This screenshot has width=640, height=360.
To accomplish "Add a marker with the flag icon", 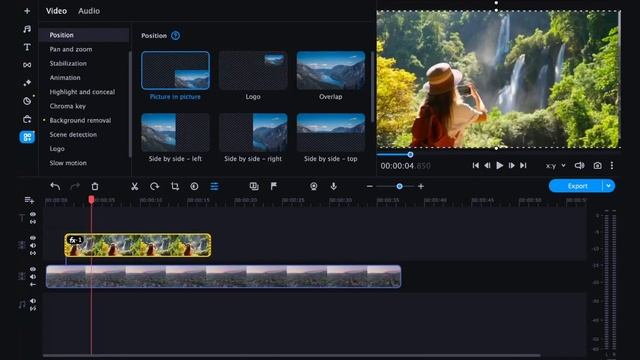I will [x=273, y=187].
